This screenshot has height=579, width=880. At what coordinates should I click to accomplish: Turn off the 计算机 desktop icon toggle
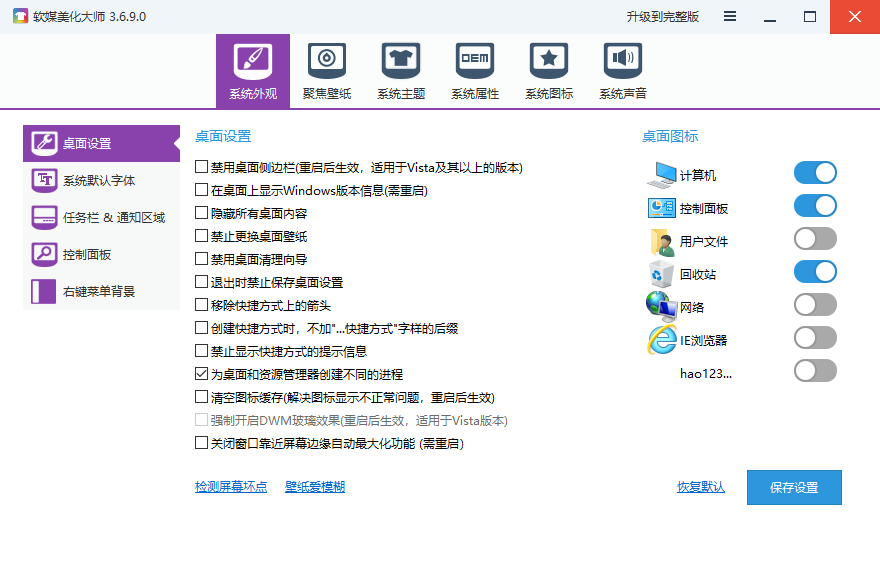coord(815,173)
